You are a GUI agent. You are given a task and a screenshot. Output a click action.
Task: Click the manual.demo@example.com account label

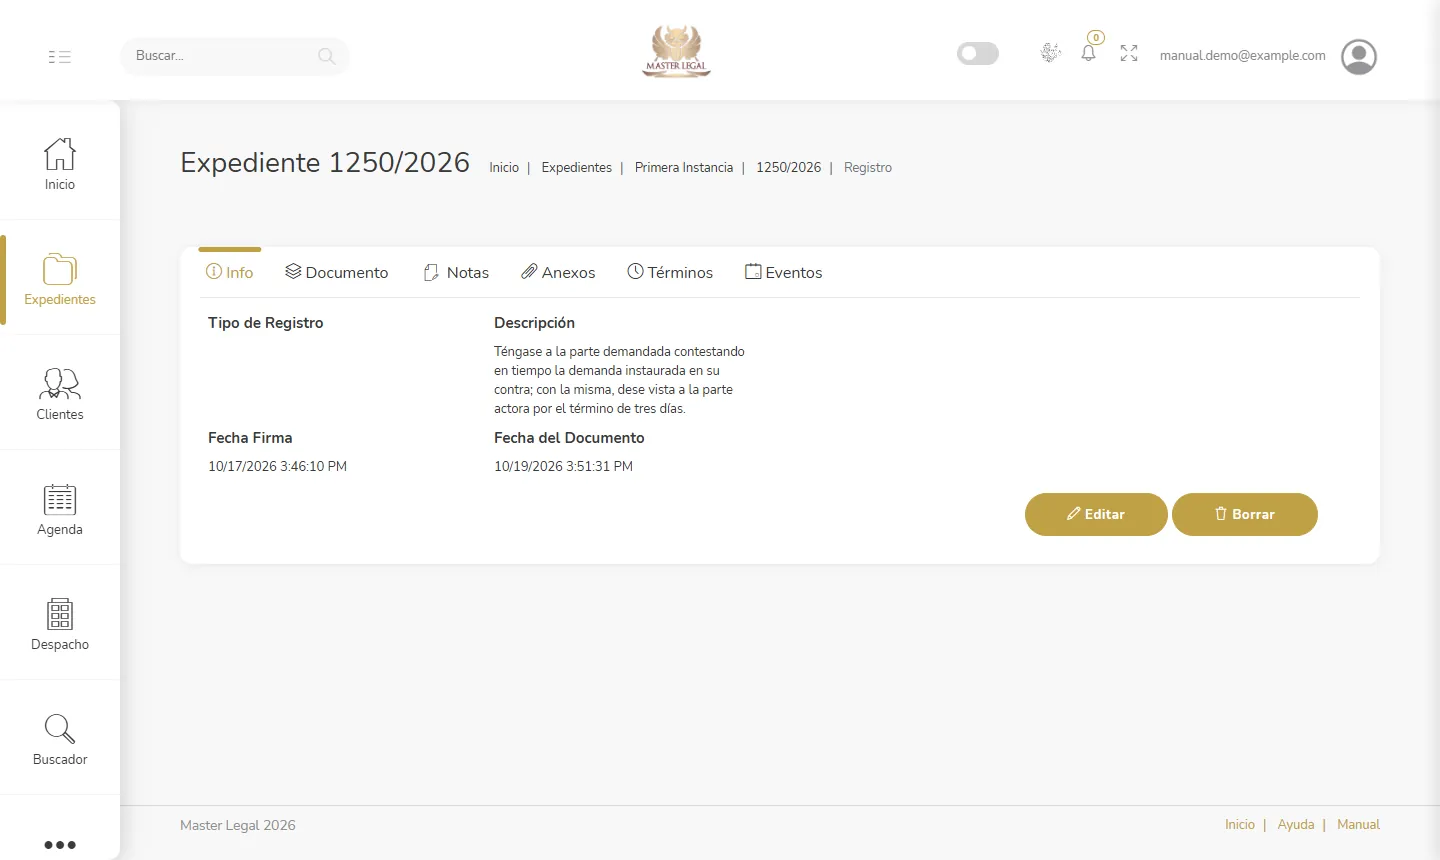coord(1243,56)
